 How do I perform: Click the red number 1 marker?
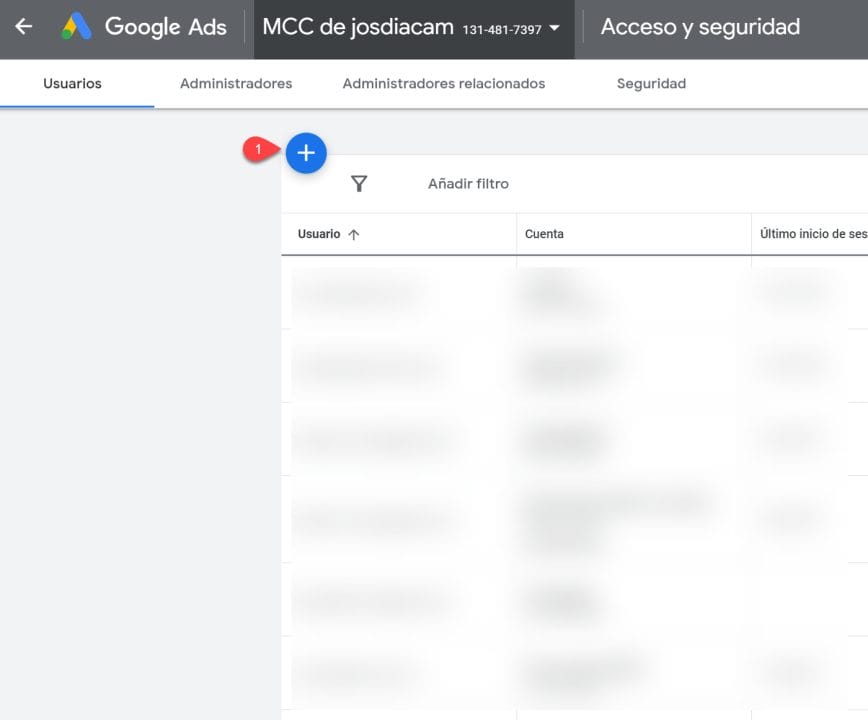pyautogui.click(x=259, y=150)
